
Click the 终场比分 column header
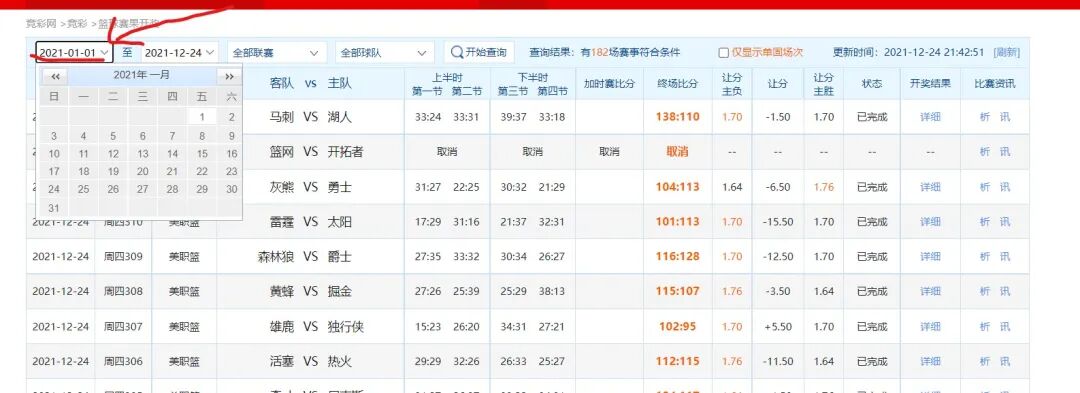(x=678, y=83)
